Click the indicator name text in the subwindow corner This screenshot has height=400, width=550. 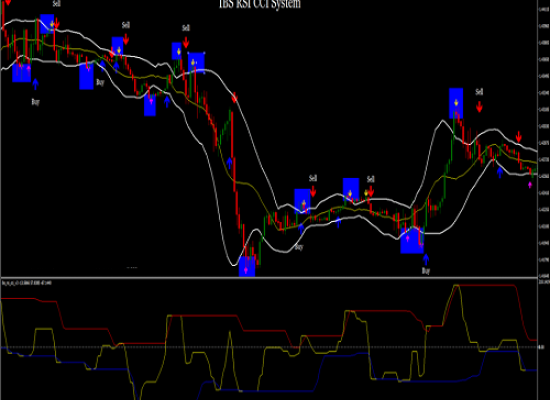point(27,283)
